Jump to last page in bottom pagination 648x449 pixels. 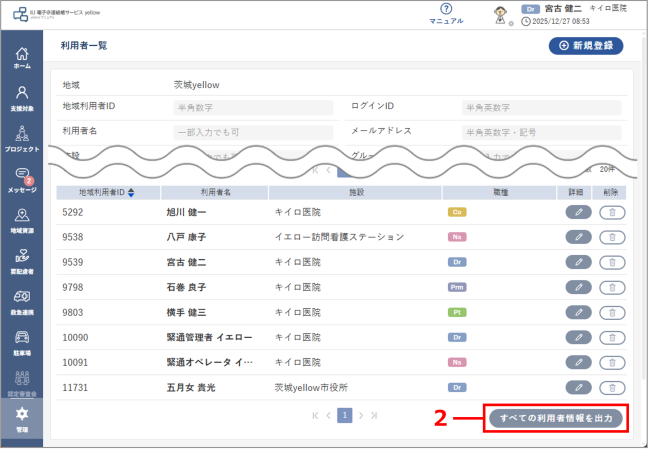click(x=374, y=414)
